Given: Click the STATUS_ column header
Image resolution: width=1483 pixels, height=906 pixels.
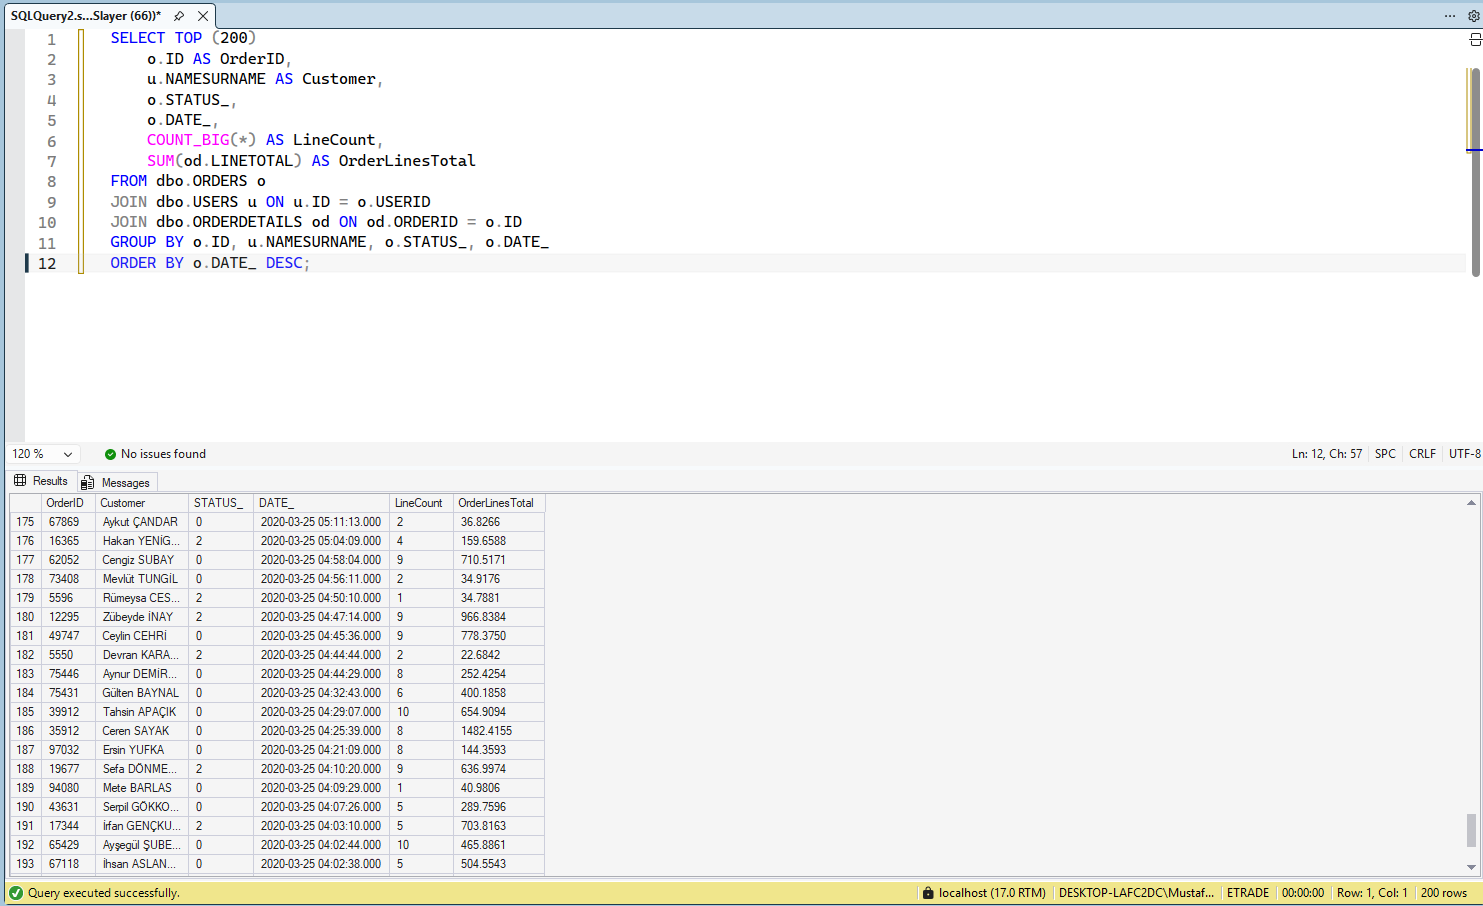Looking at the screenshot, I should click(221, 503).
